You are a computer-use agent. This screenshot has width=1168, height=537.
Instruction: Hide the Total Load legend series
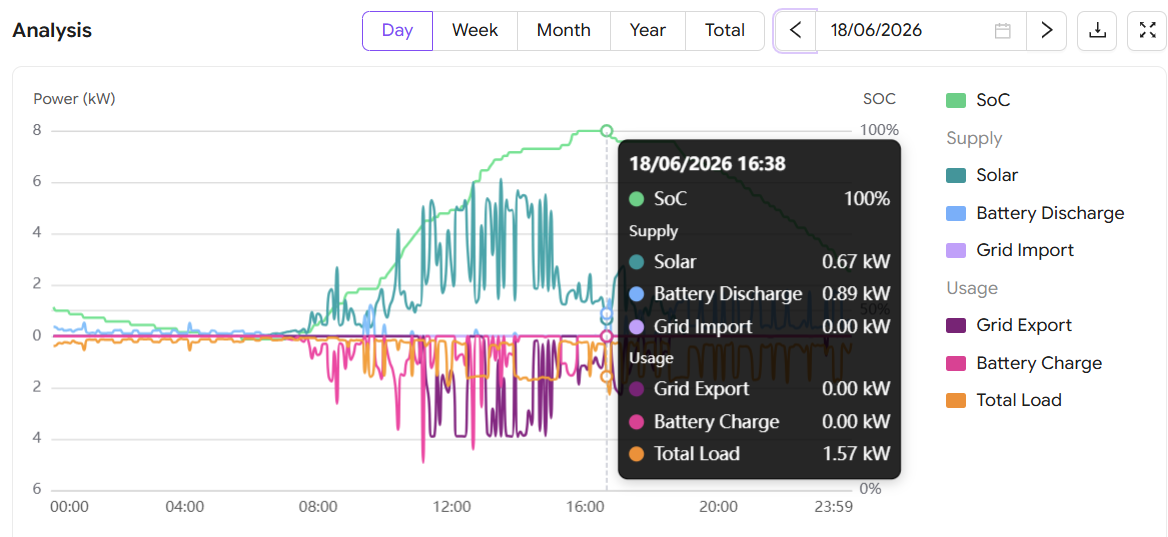point(1003,401)
